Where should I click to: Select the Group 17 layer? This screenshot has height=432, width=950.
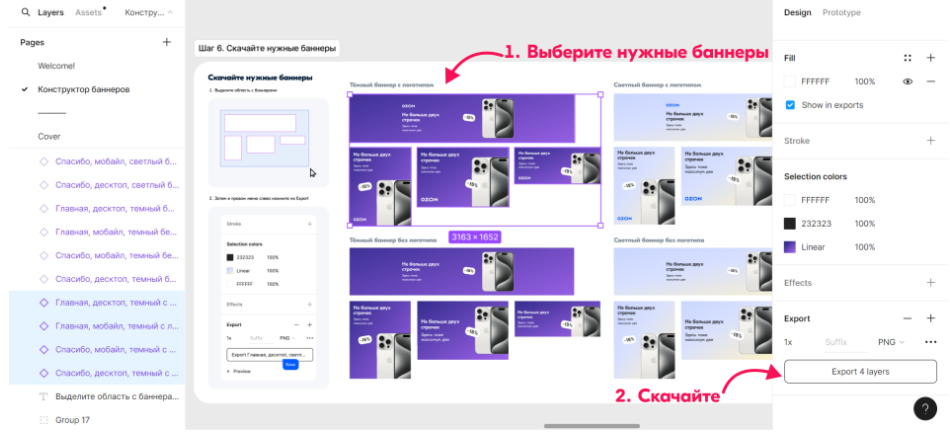[73, 420]
